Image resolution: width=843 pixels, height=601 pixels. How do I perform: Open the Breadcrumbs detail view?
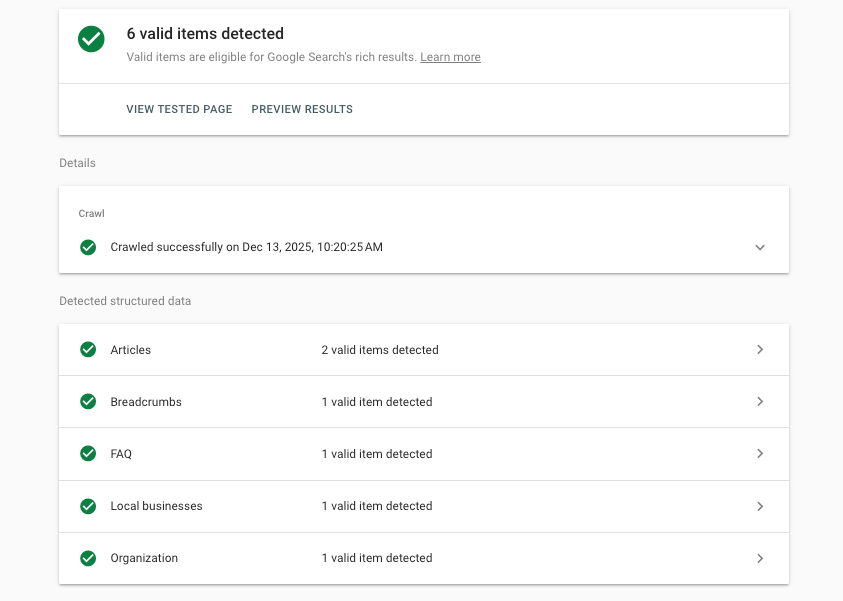coord(760,401)
